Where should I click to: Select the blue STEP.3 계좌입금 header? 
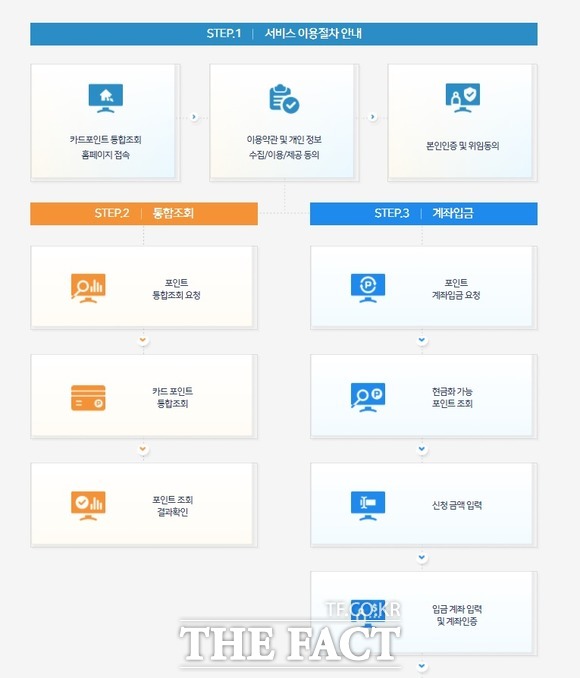[424, 214]
